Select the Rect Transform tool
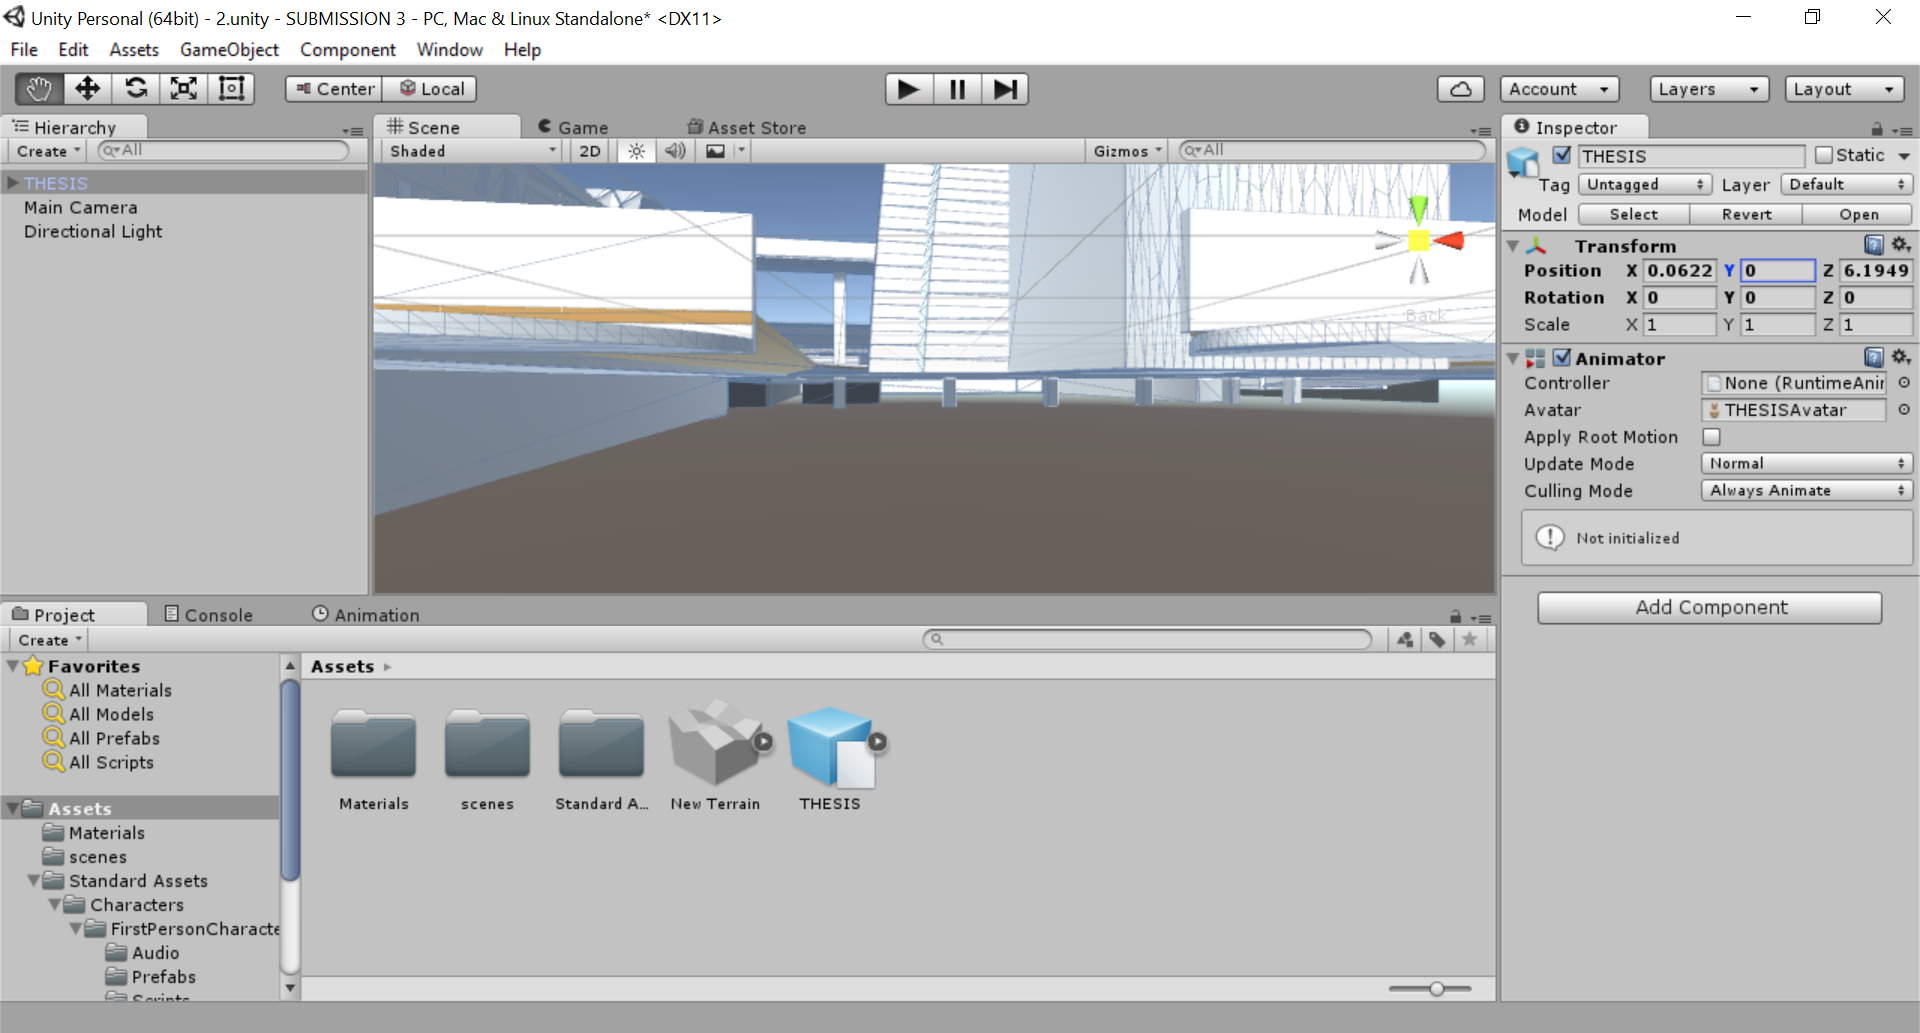1920x1033 pixels. 231,88
